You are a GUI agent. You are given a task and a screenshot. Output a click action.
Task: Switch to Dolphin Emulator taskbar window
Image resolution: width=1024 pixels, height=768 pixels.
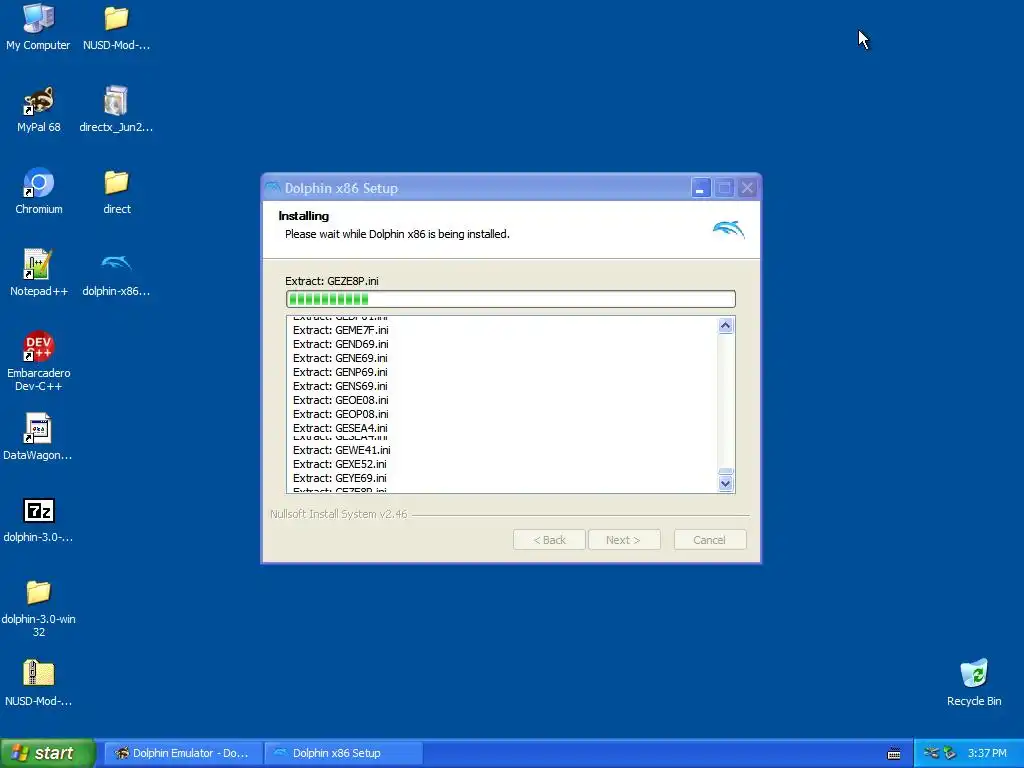(183, 753)
